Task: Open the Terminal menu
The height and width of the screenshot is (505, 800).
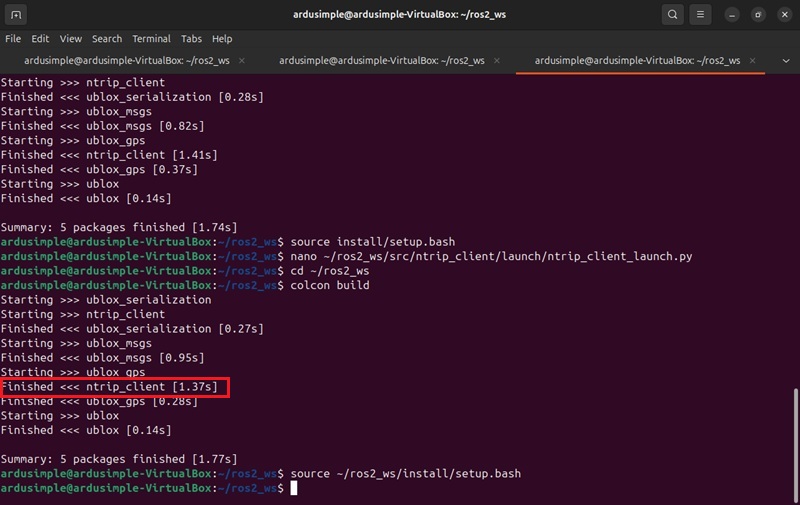Action: point(151,39)
